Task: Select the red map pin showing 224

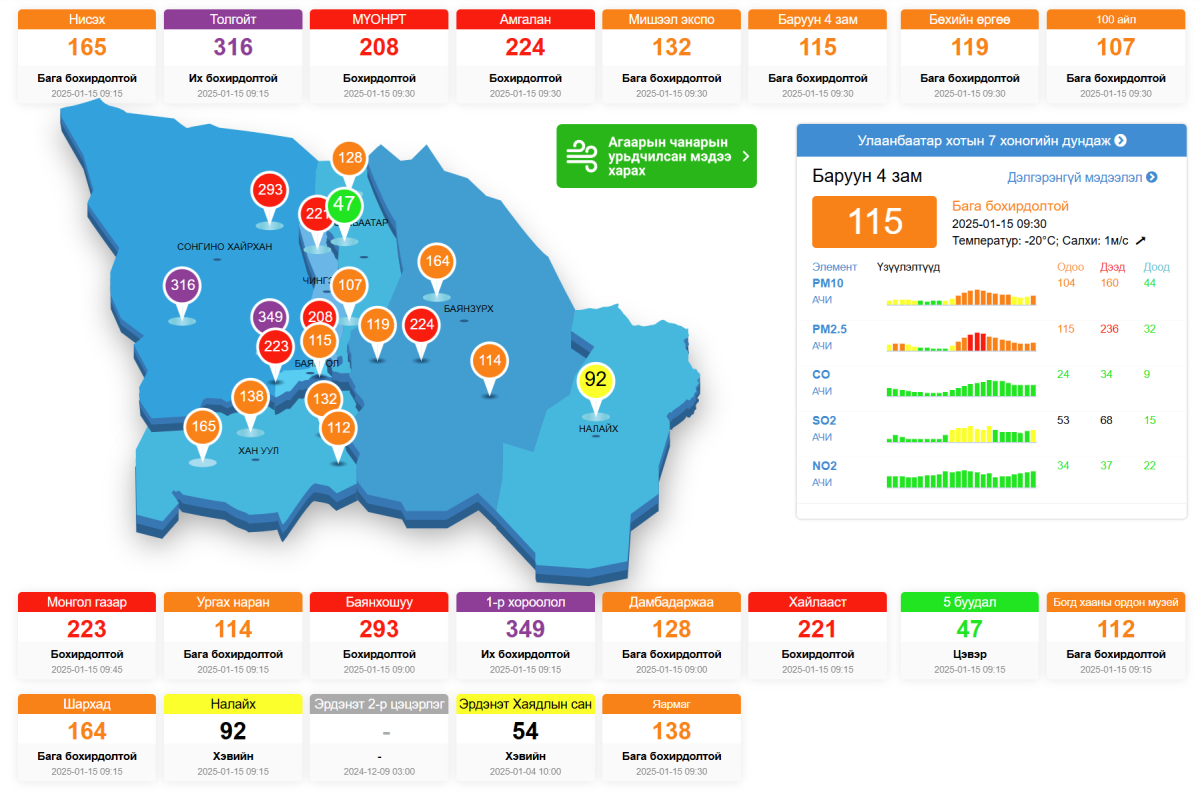Action: 422,325
